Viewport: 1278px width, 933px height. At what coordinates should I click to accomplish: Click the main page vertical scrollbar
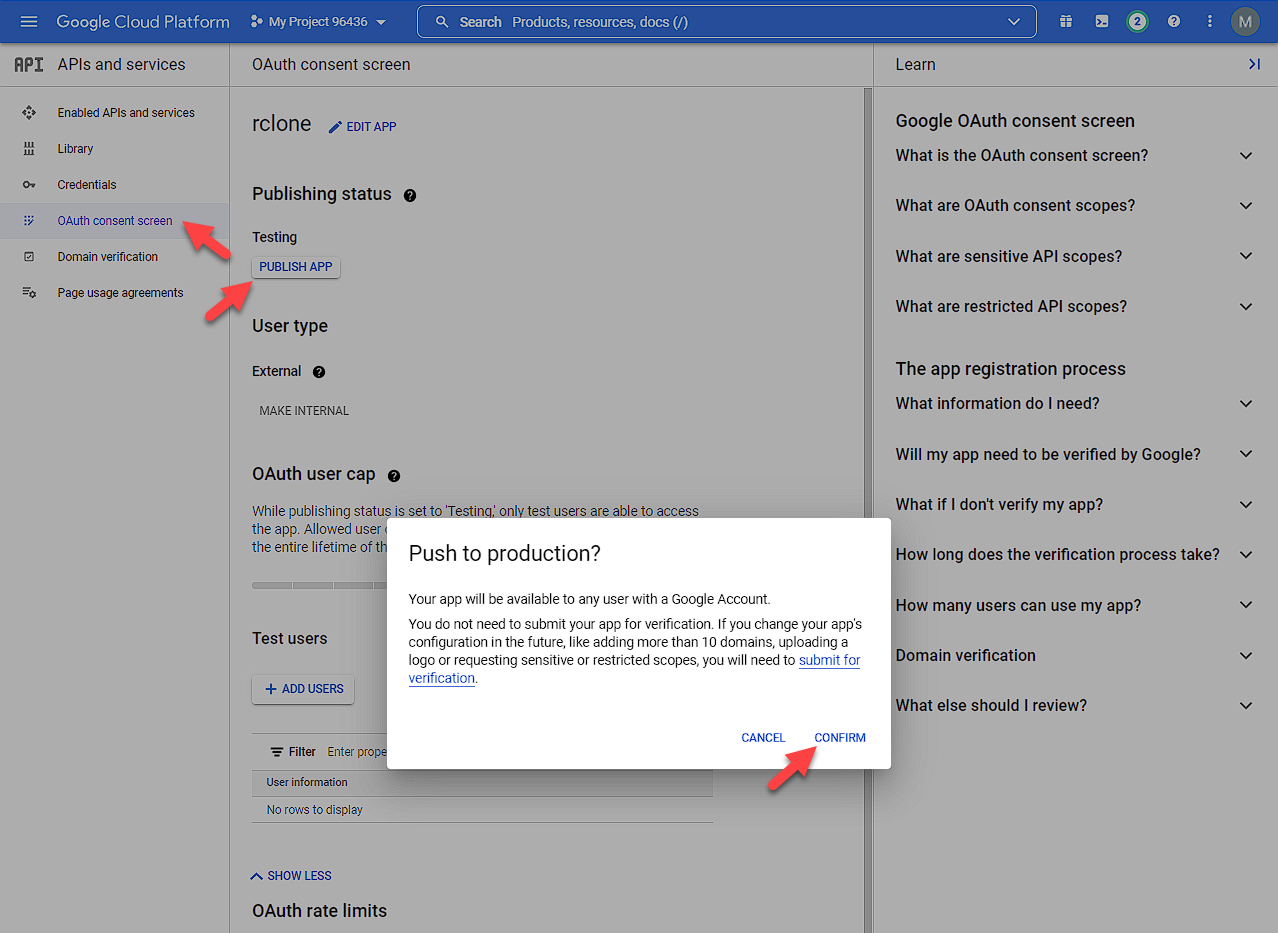(868, 510)
